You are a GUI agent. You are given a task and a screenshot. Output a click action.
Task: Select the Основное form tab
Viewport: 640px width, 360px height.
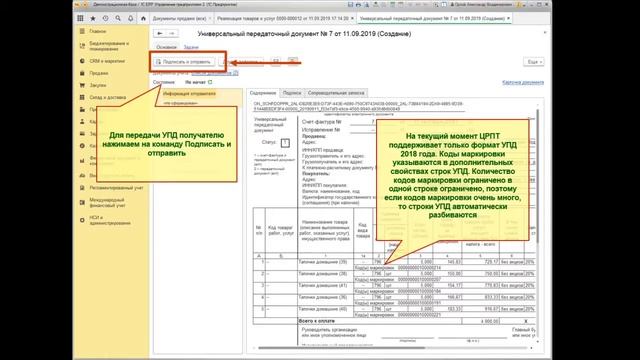167,47
